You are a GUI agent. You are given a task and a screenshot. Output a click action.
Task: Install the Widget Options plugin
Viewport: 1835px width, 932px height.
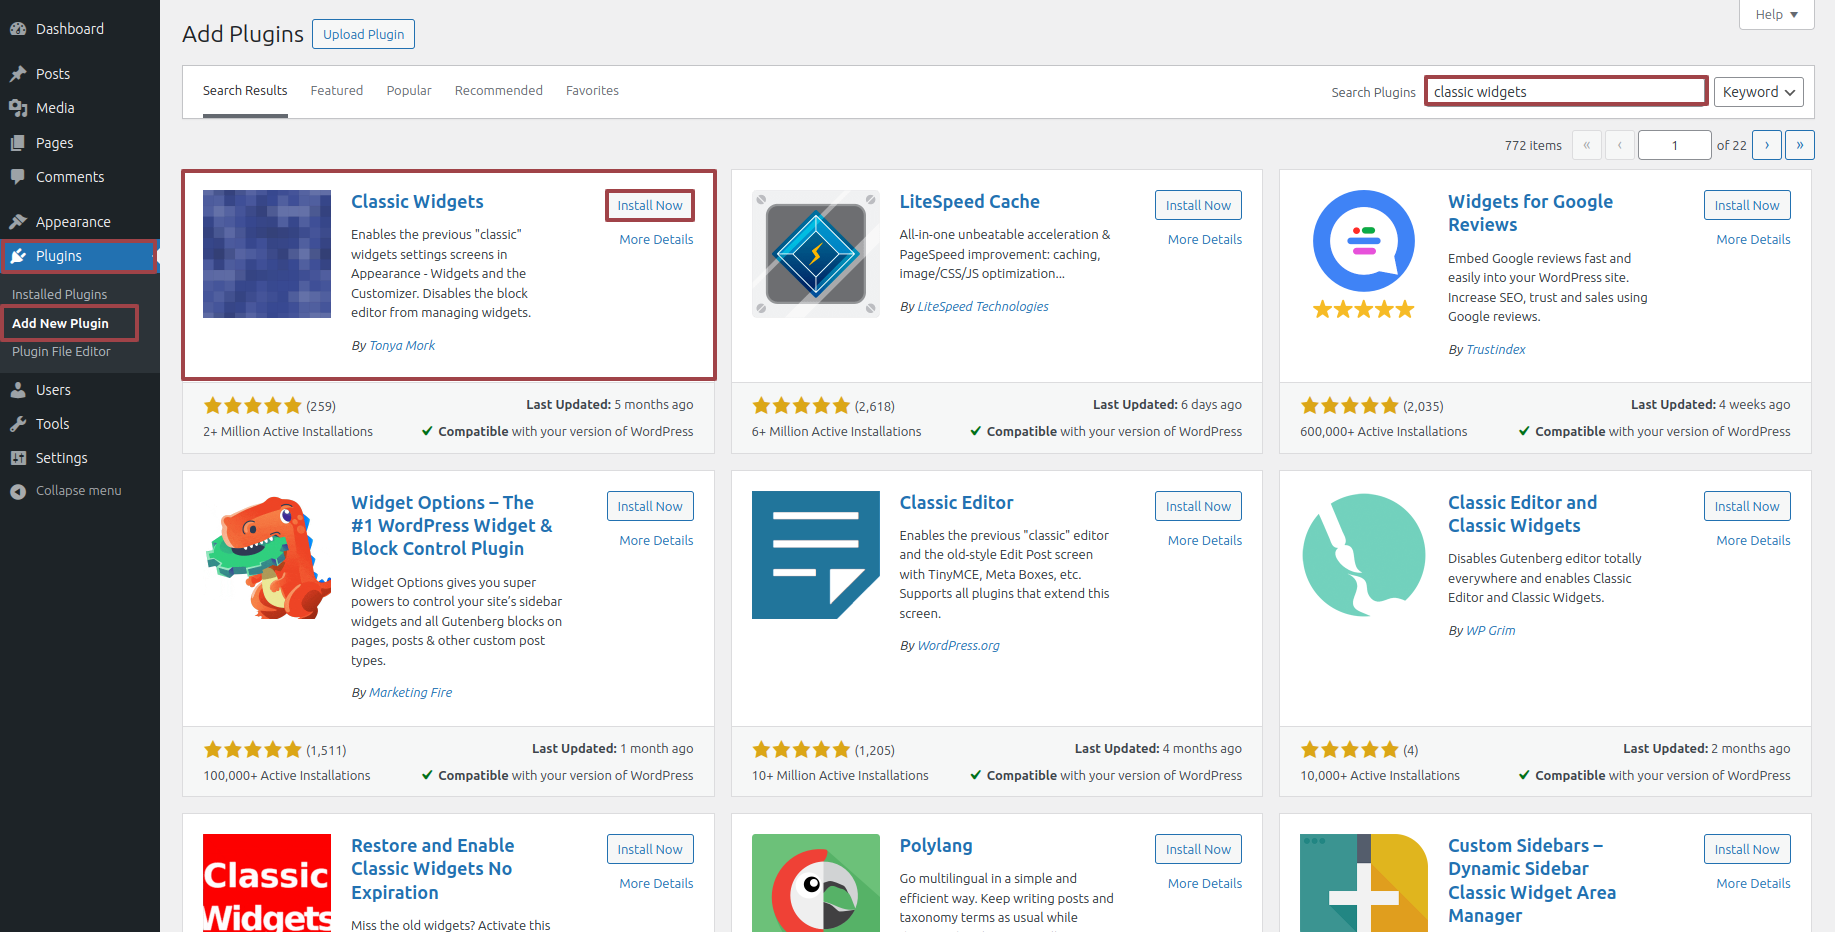click(x=650, y=506)
